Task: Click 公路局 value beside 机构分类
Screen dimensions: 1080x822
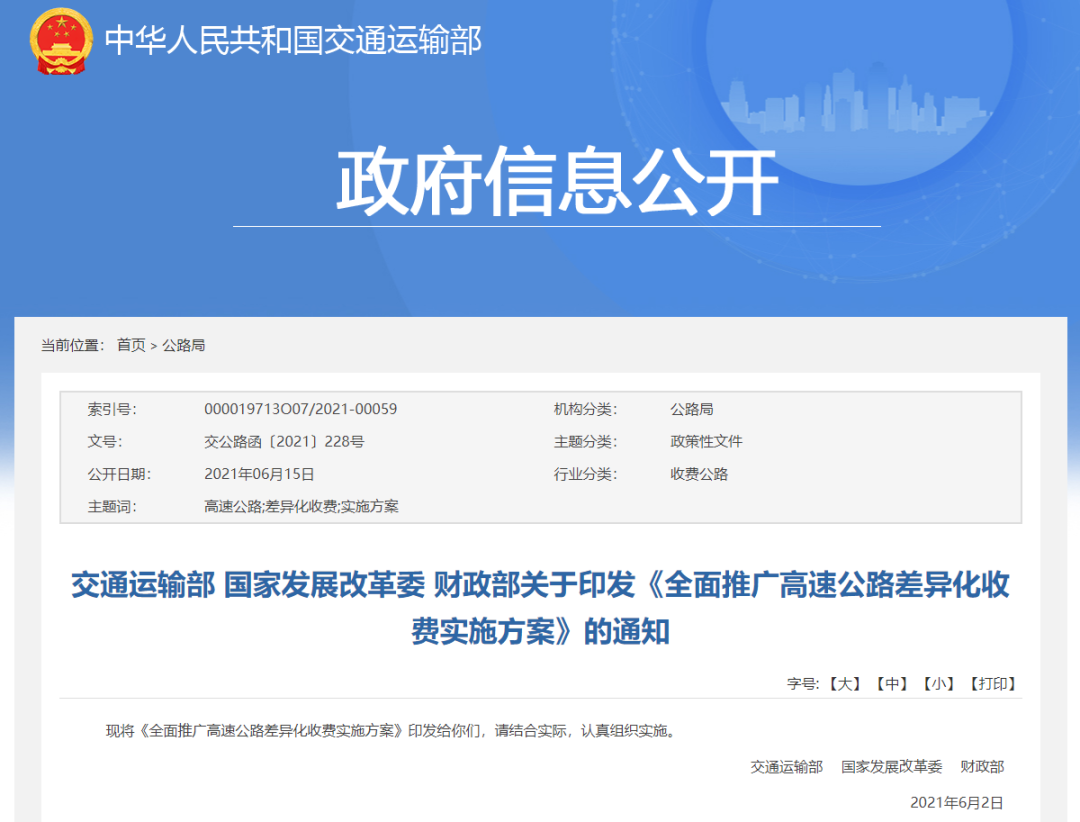Action: click(x=692, y=409)
